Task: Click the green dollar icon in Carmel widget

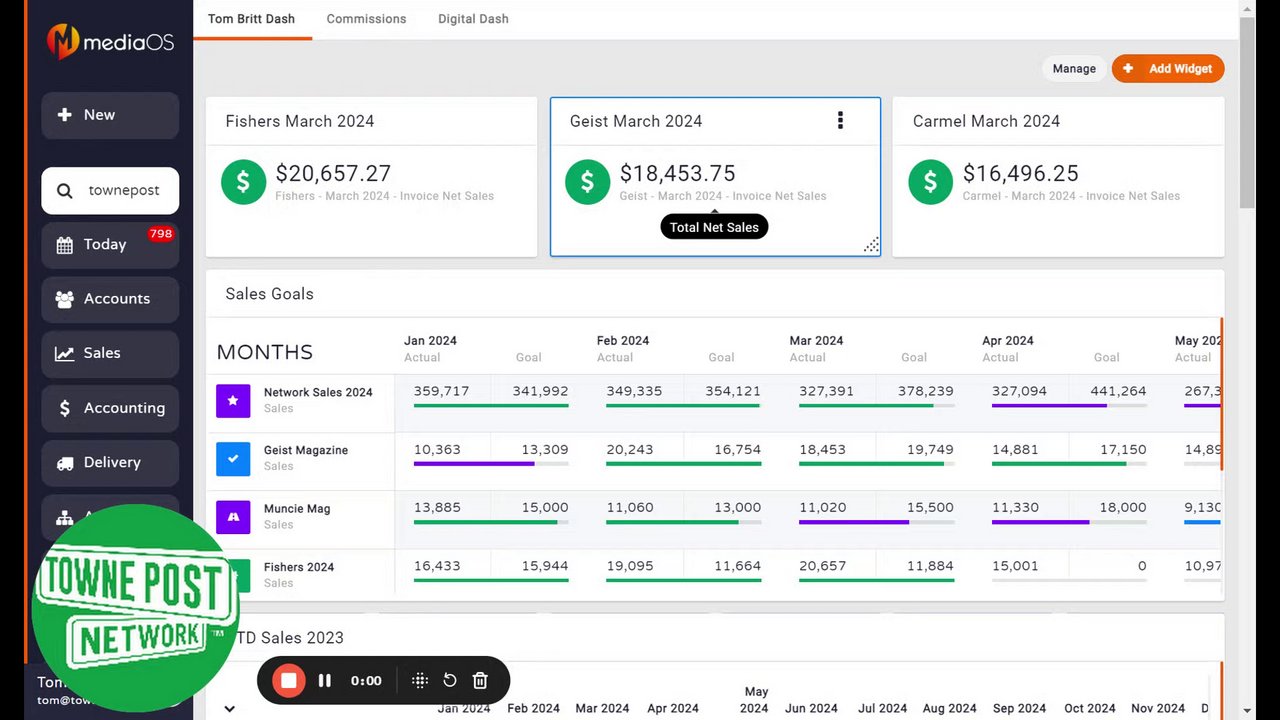Action: click(x=930, y=182)
